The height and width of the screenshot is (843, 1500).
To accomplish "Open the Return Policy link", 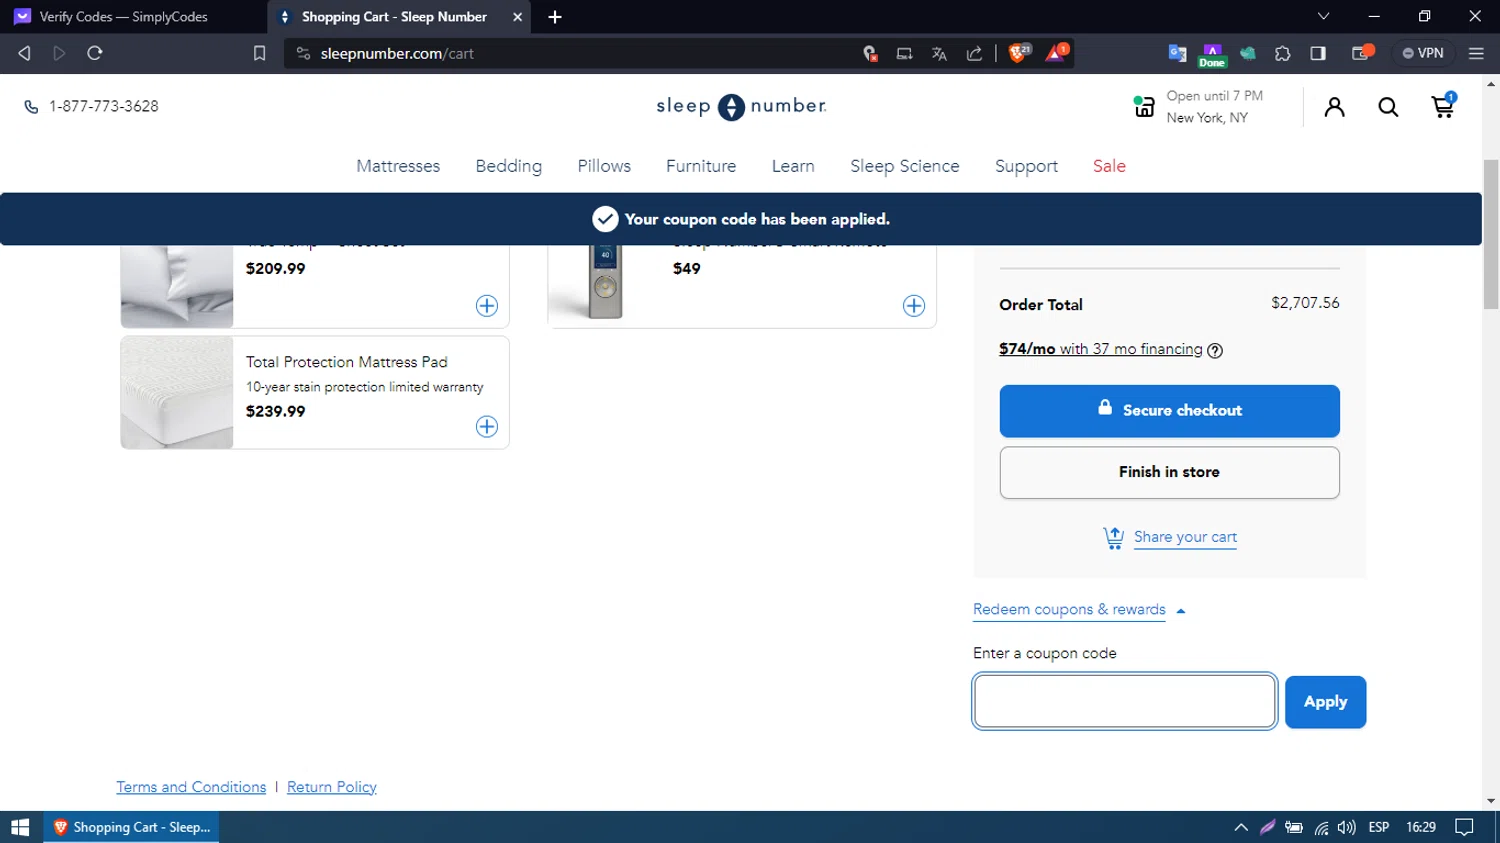I will click(x=331, y=787).
